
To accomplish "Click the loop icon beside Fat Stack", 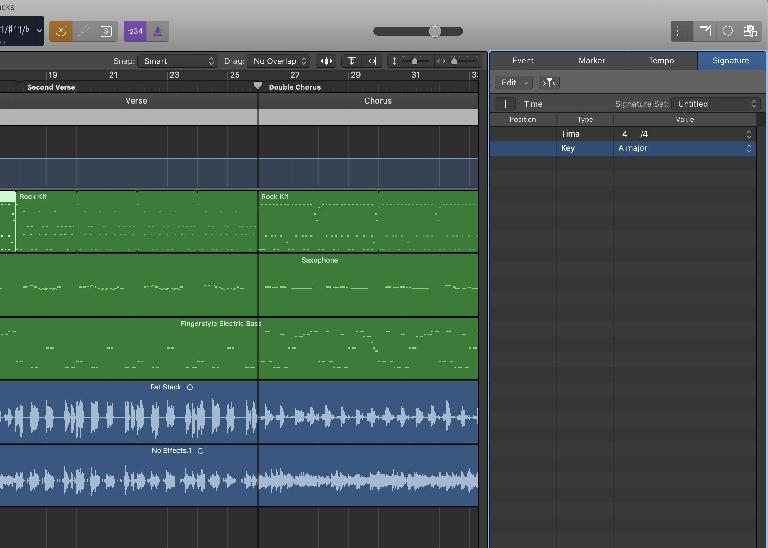I will [190, 387].
